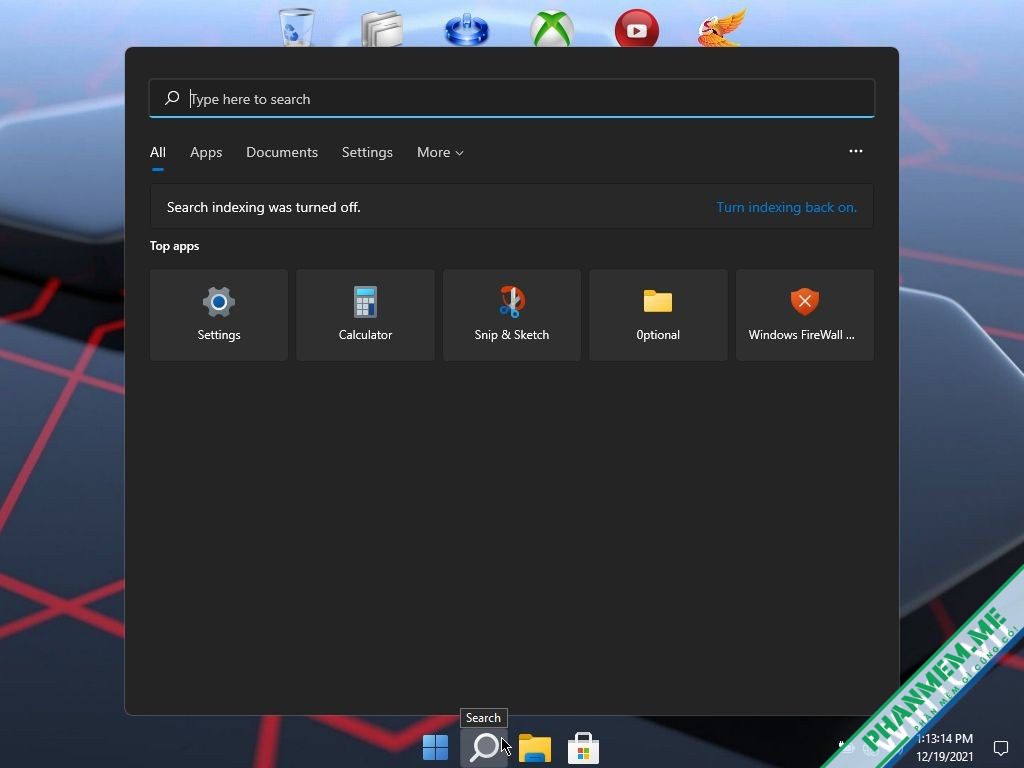Open the phoenix bird dock icon
The image size is (1024, 768).
pos(722,27)
